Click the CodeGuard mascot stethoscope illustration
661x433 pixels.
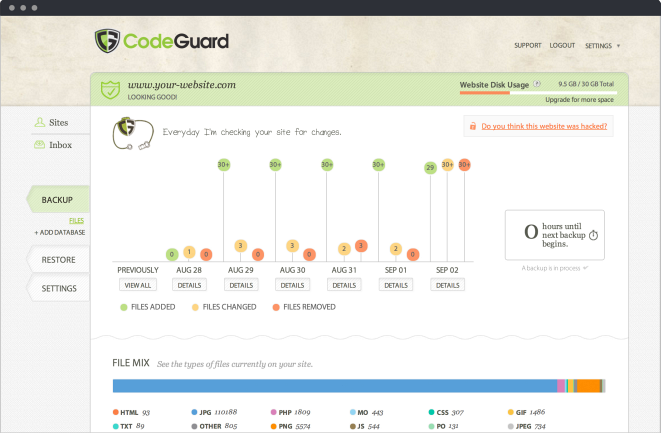133,133
